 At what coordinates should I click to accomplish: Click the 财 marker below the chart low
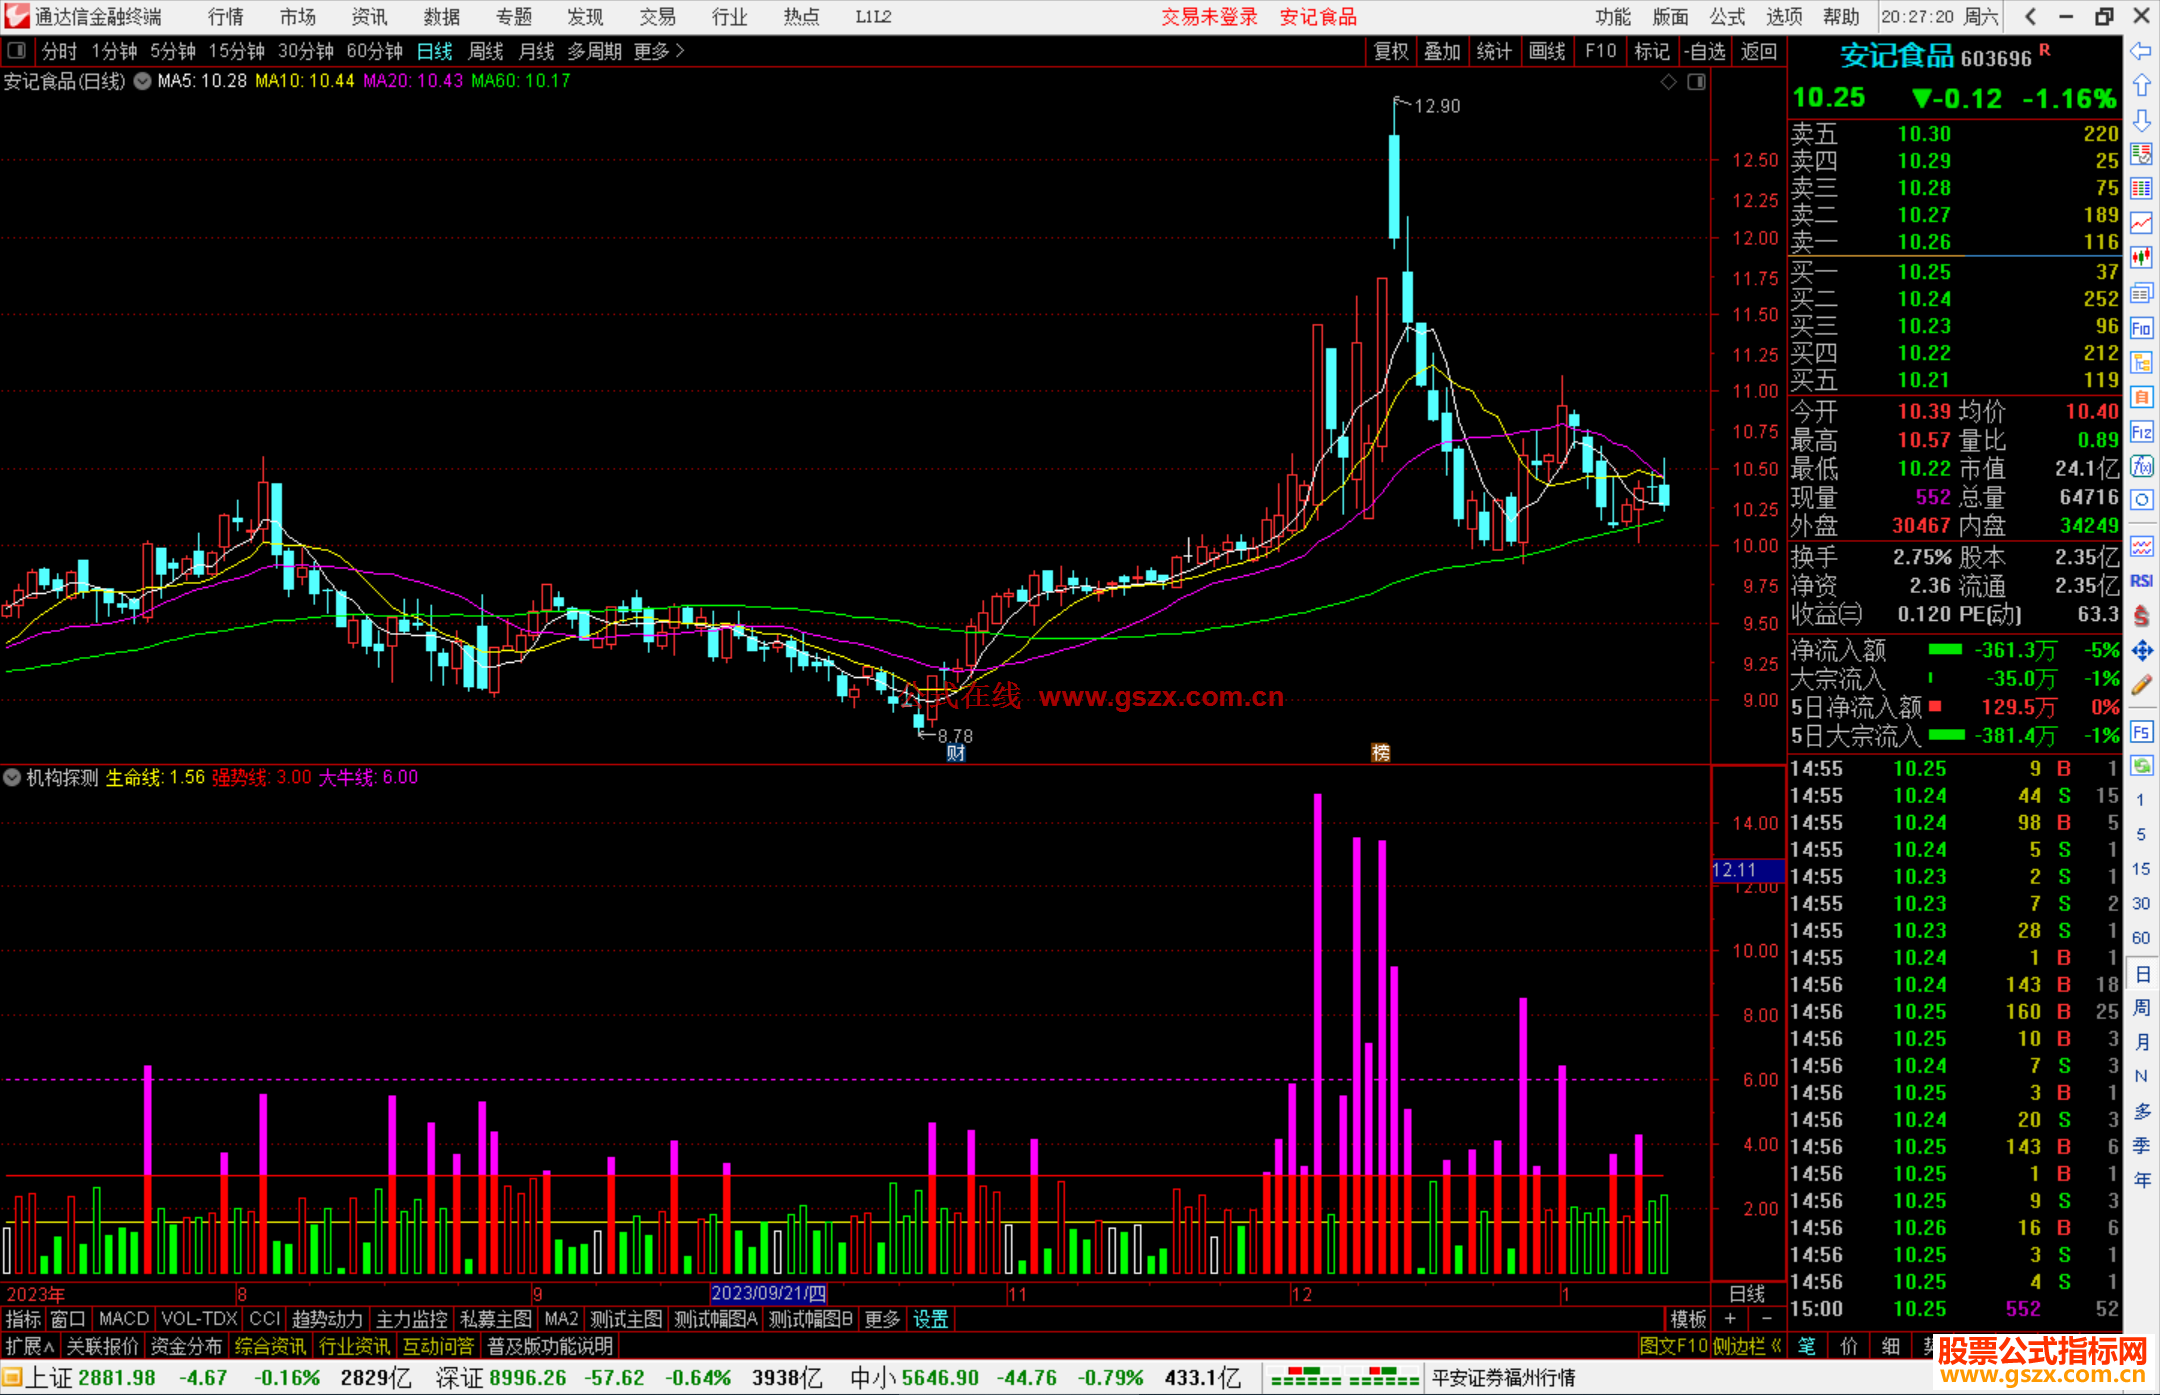[956, 753]
